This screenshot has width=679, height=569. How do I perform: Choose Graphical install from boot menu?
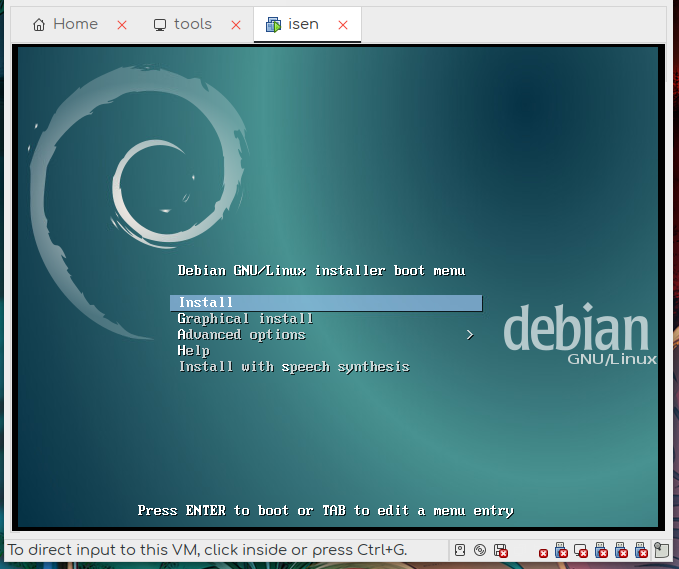point(245,318)
